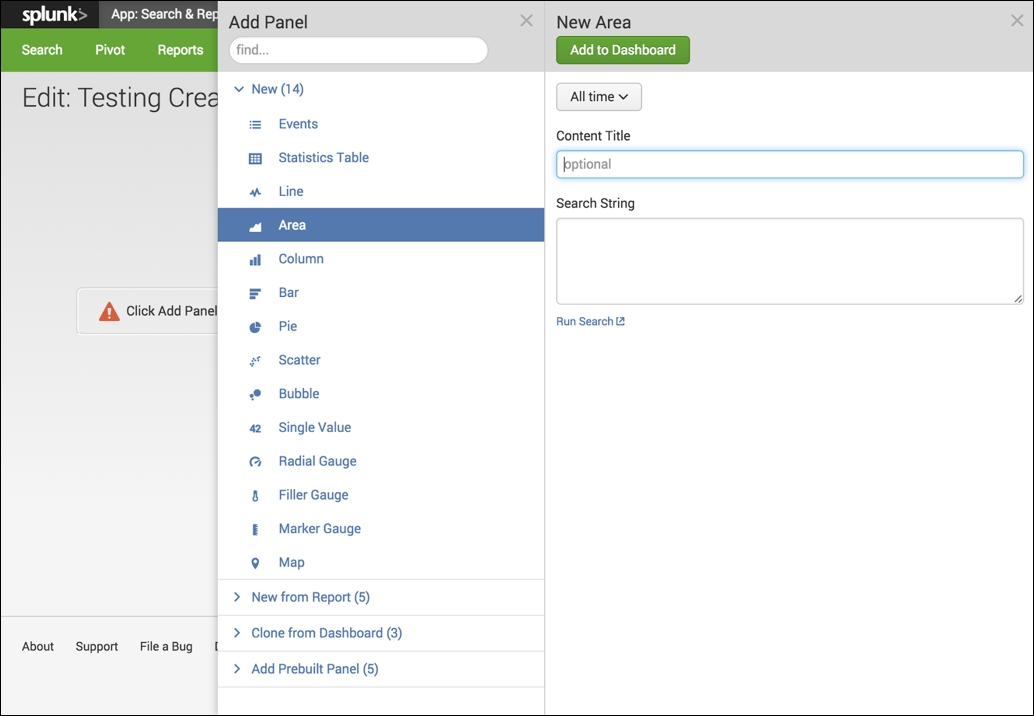This screenshot has height=716, width=1034.
Task: Select the Pie chart panel type
Action: pyautogui.click(x=287, y=326)
